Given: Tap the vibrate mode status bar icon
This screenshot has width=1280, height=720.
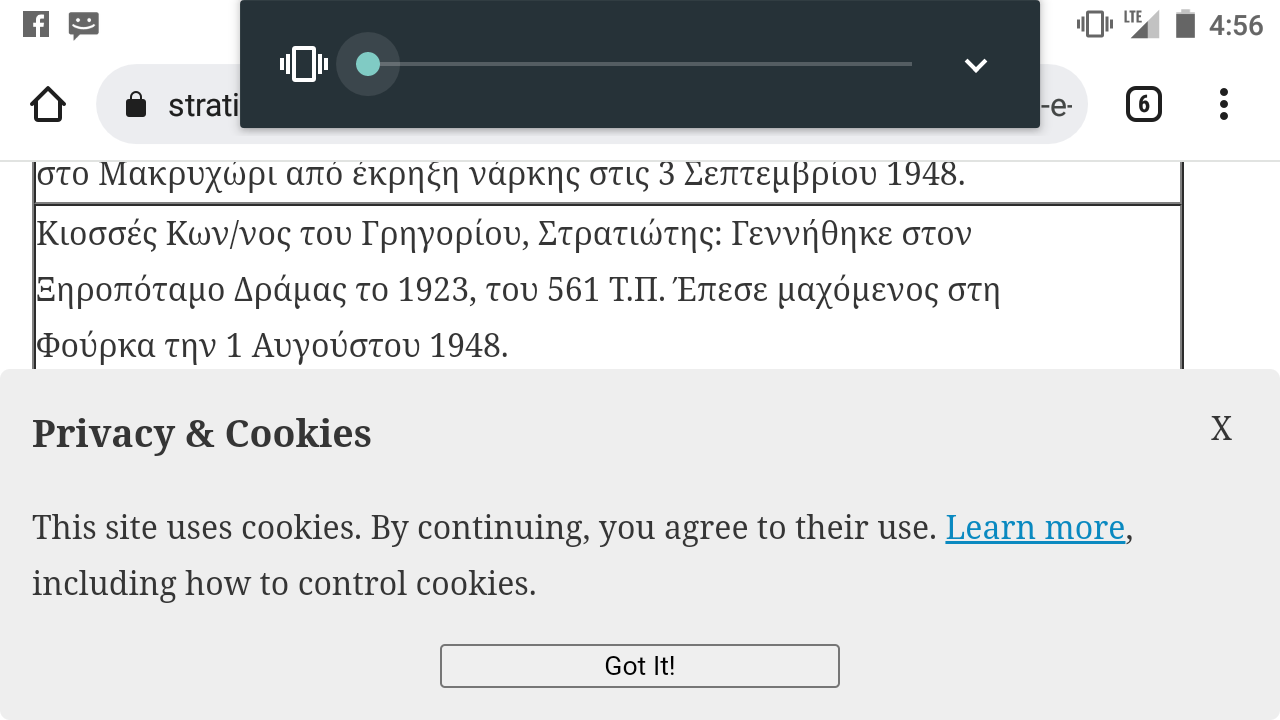Looking at the screenshot, I should (x=1094, y=24).
